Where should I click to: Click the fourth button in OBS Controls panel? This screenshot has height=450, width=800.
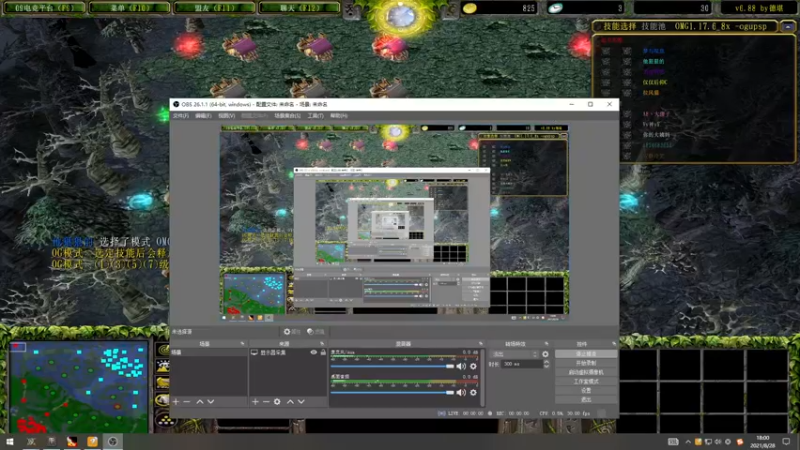click(x=586, y=381)
